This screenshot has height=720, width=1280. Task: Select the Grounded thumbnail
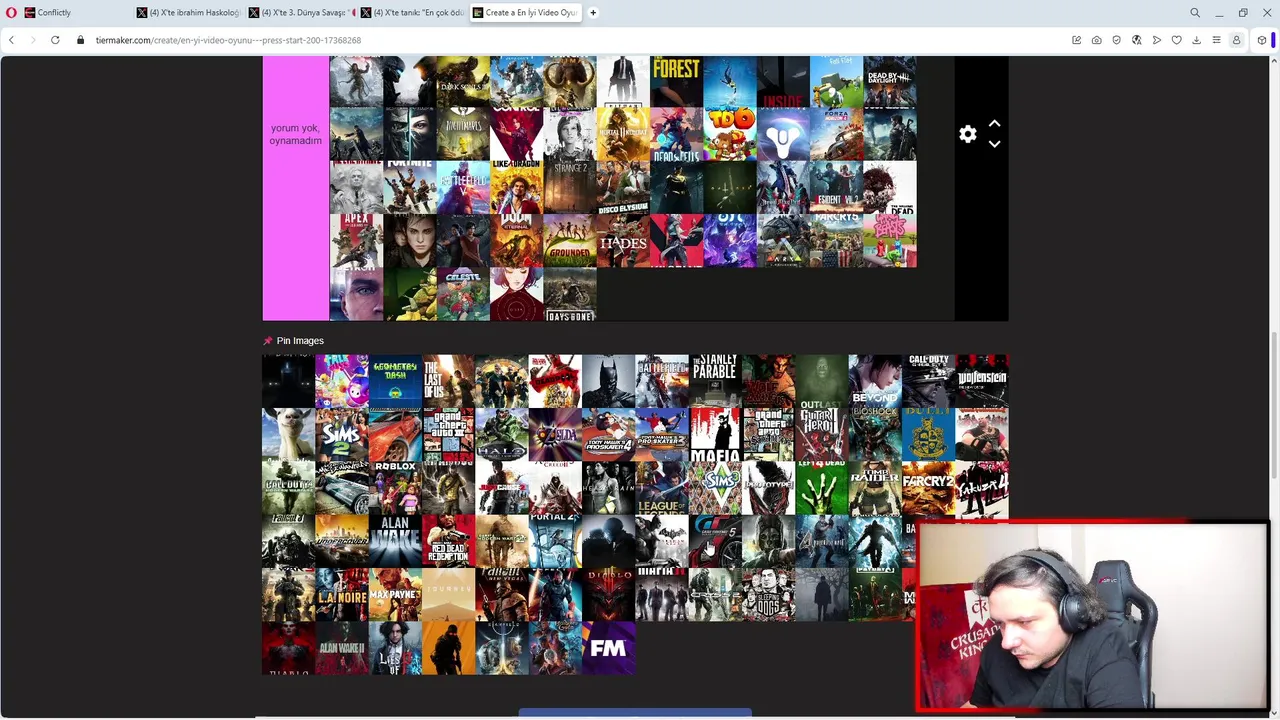pos(570,241)
